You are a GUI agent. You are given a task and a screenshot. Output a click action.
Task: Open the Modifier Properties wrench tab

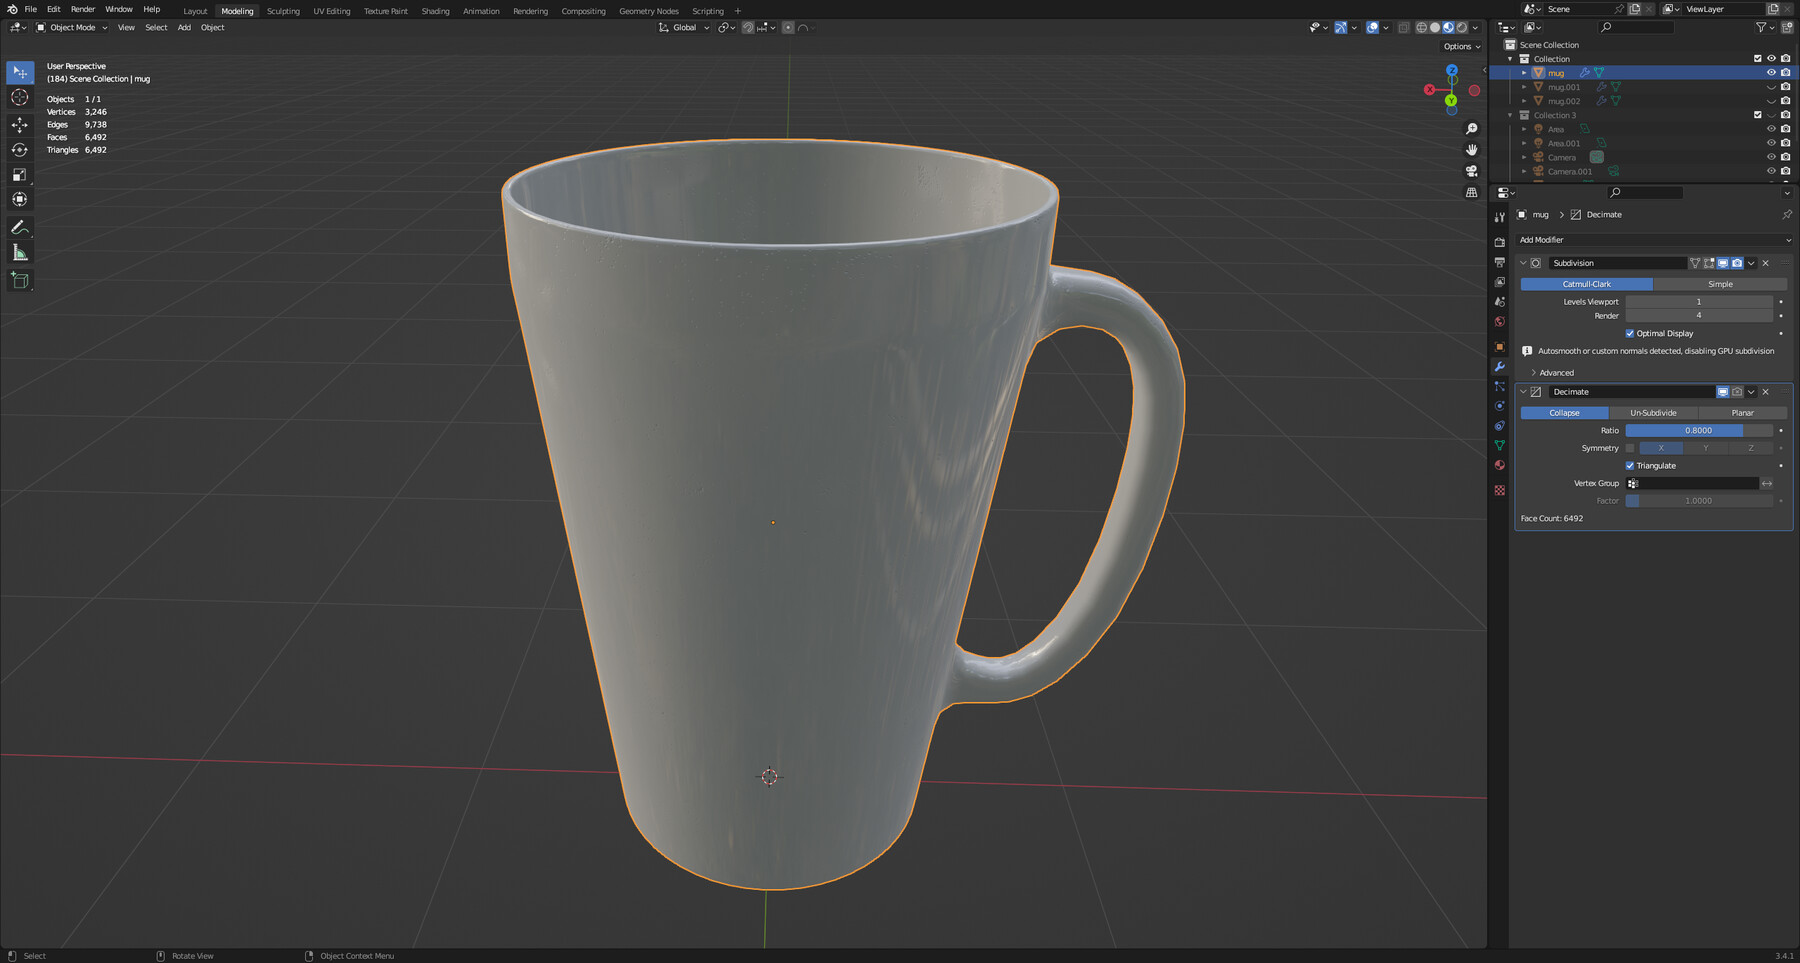[1500, 367]
